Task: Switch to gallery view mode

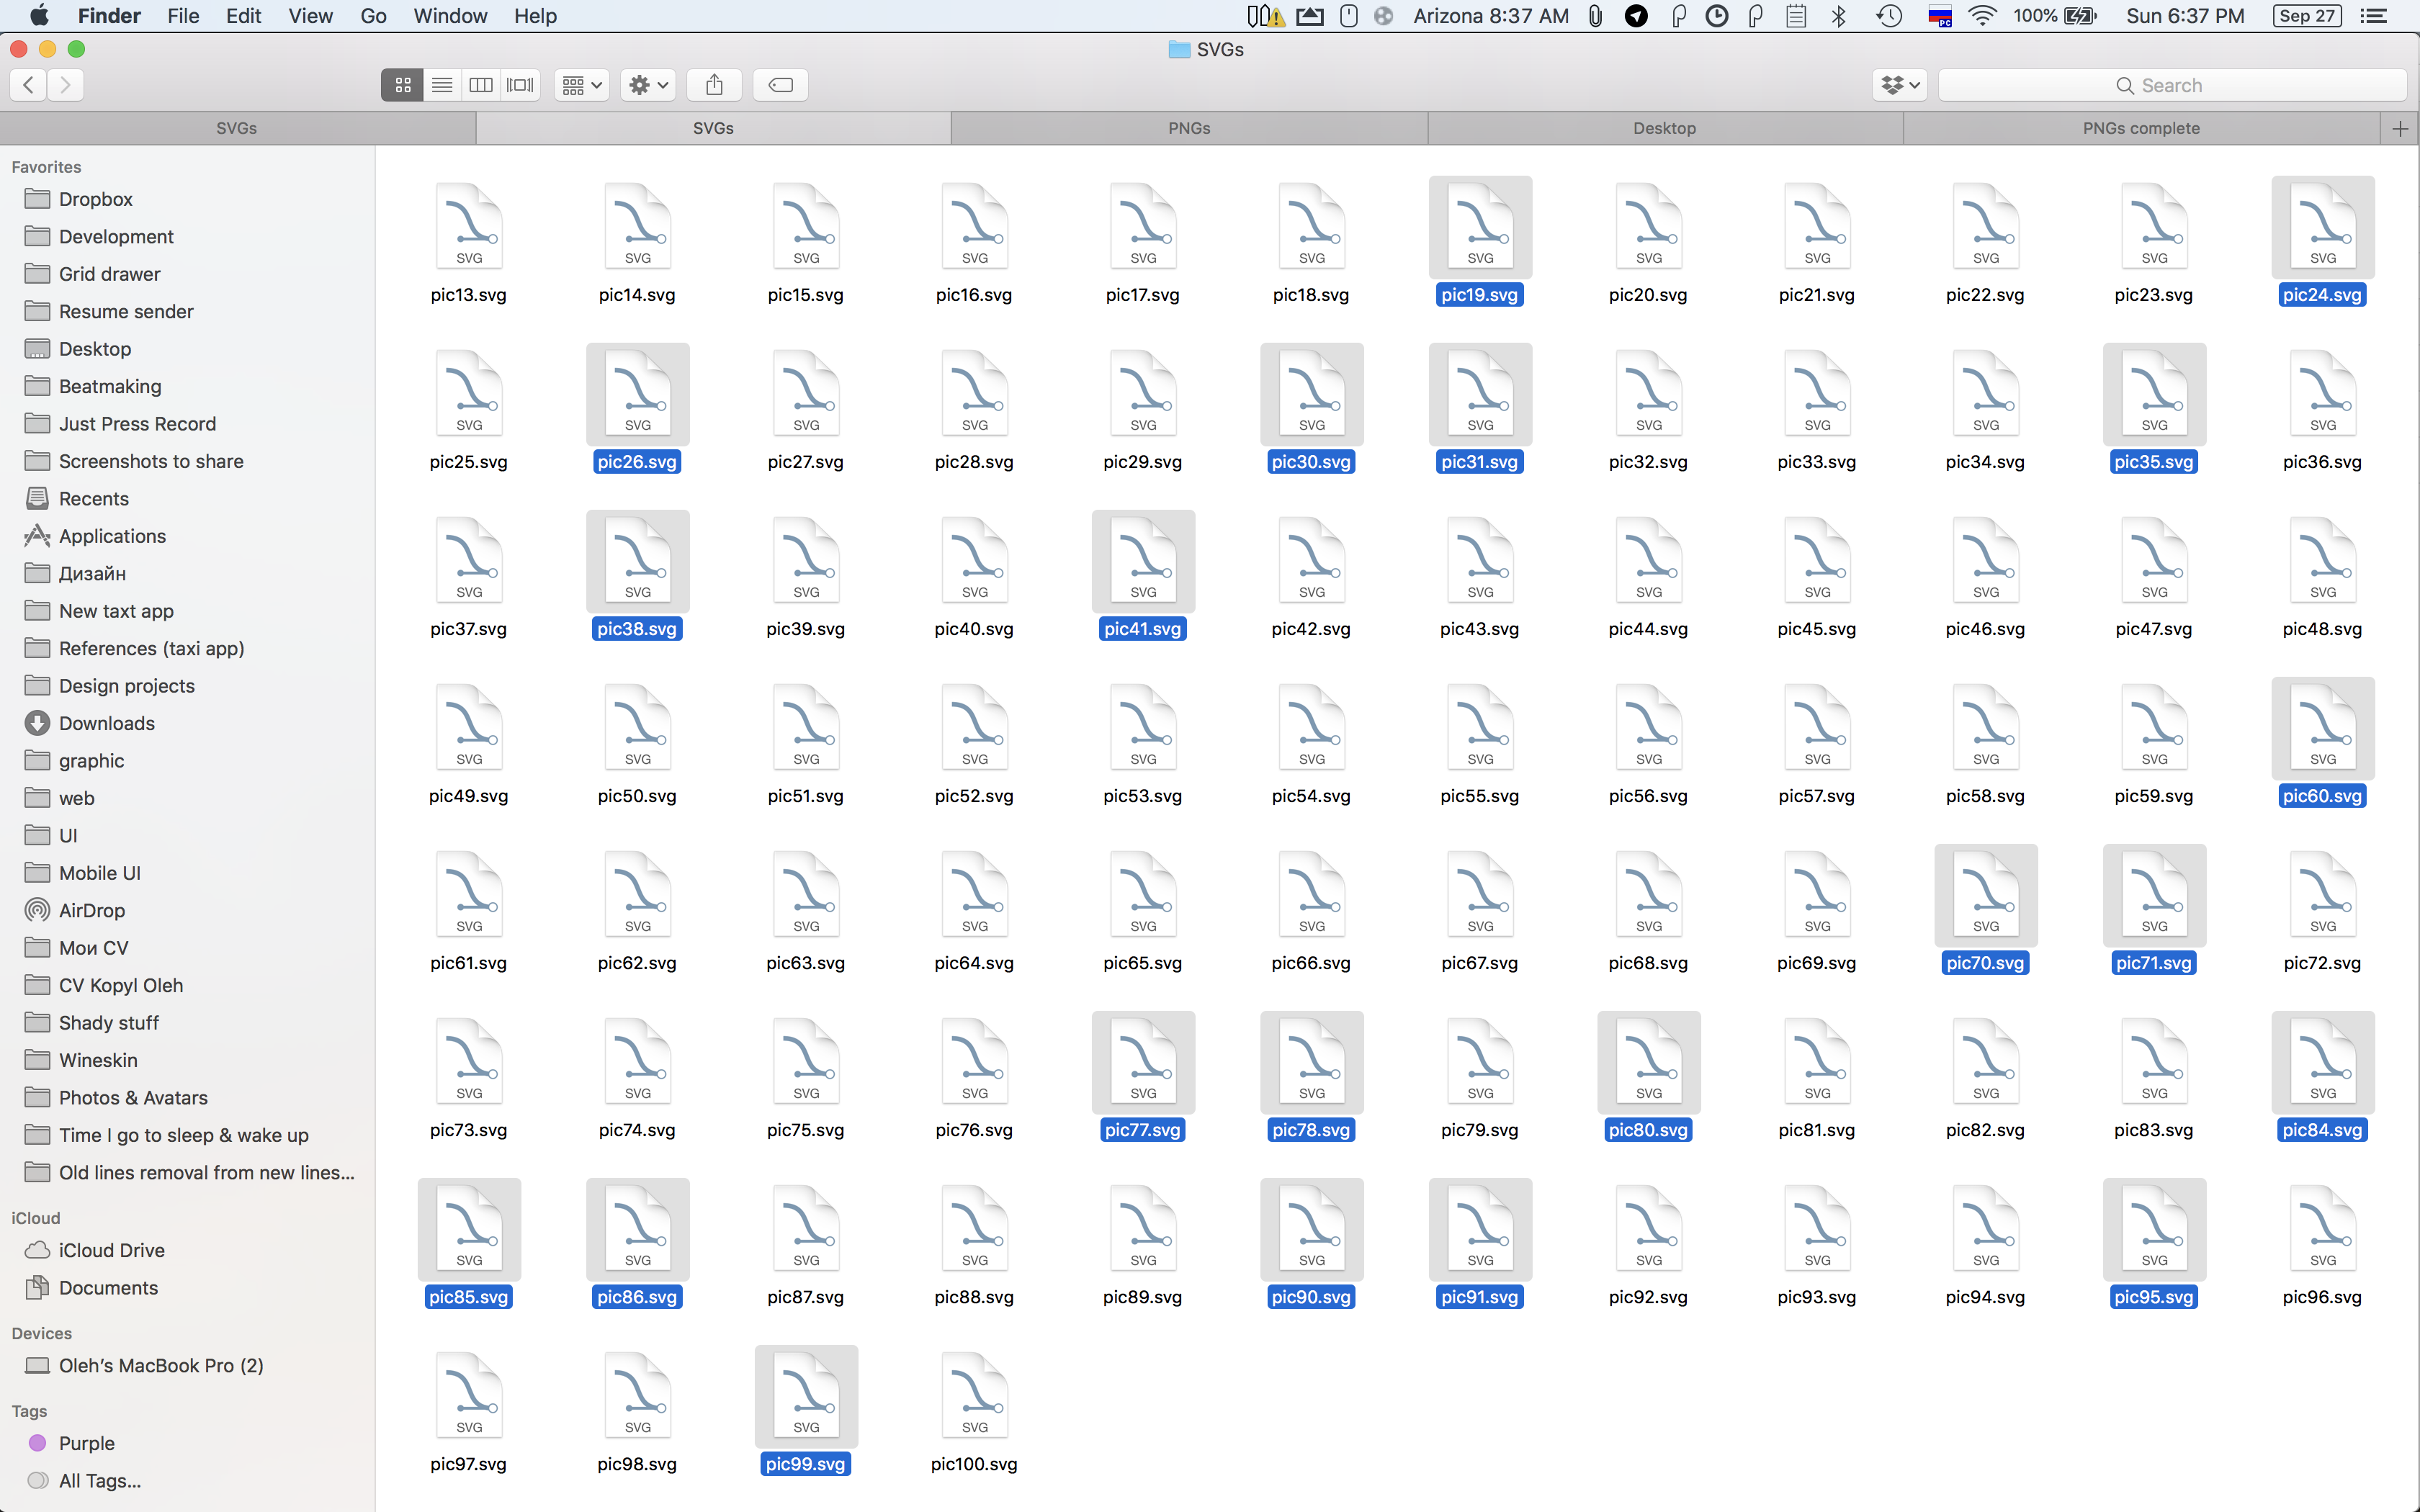Action: (520, 85)
